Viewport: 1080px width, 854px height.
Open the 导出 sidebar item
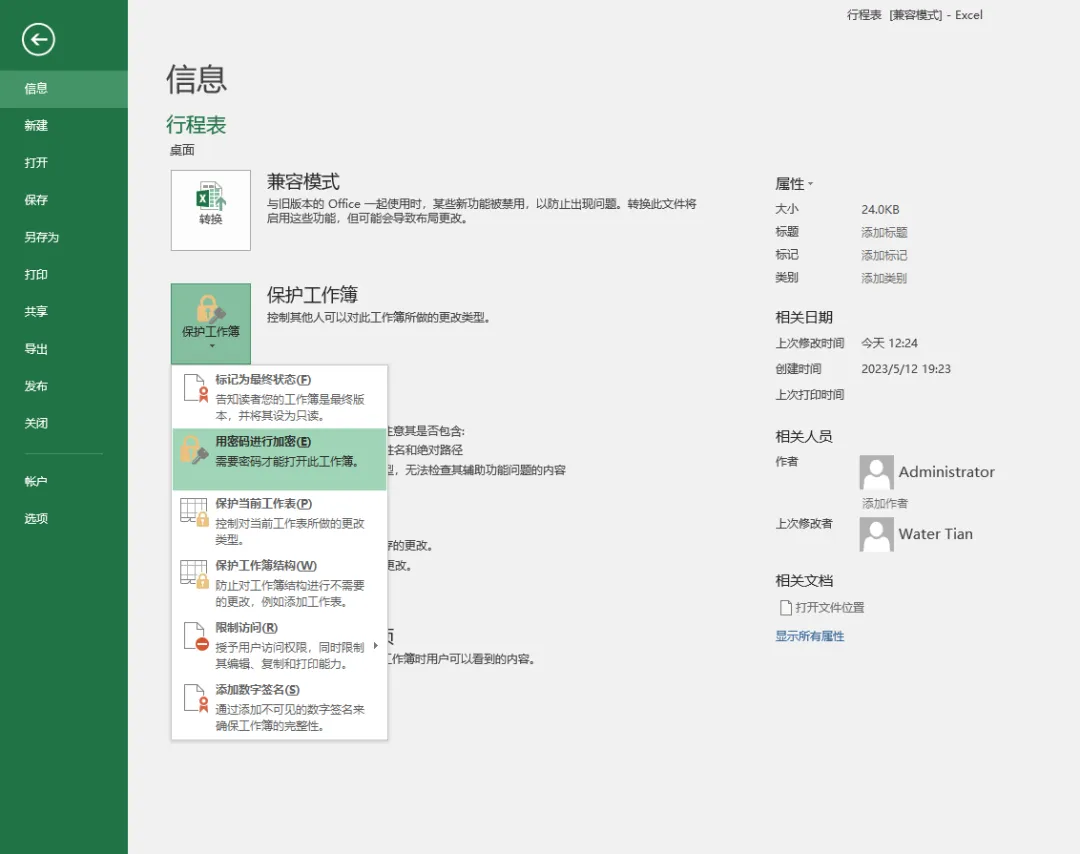click(63, 348)
